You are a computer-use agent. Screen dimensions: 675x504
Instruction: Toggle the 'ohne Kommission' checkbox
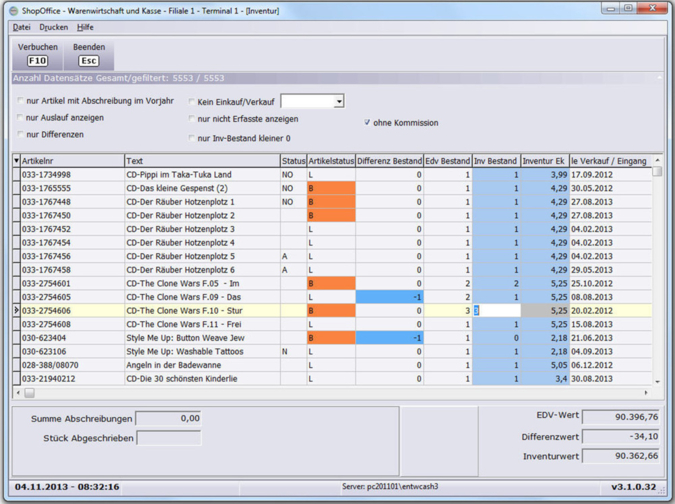point(367,123)
